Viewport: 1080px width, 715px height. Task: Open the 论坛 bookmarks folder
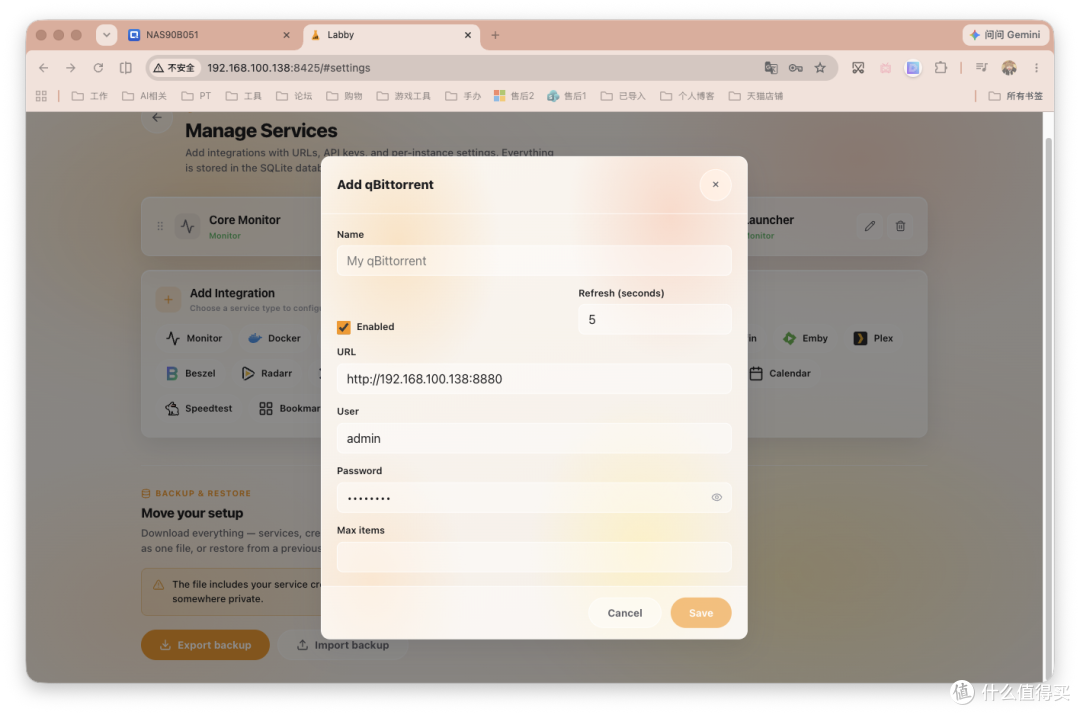pyautogui.click(x=294, y=96)
